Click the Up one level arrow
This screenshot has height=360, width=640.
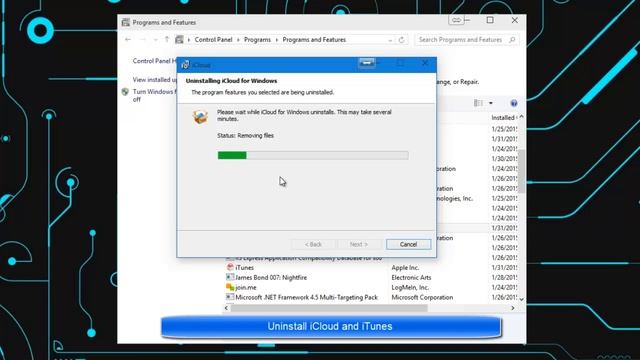tap(167, 40)
